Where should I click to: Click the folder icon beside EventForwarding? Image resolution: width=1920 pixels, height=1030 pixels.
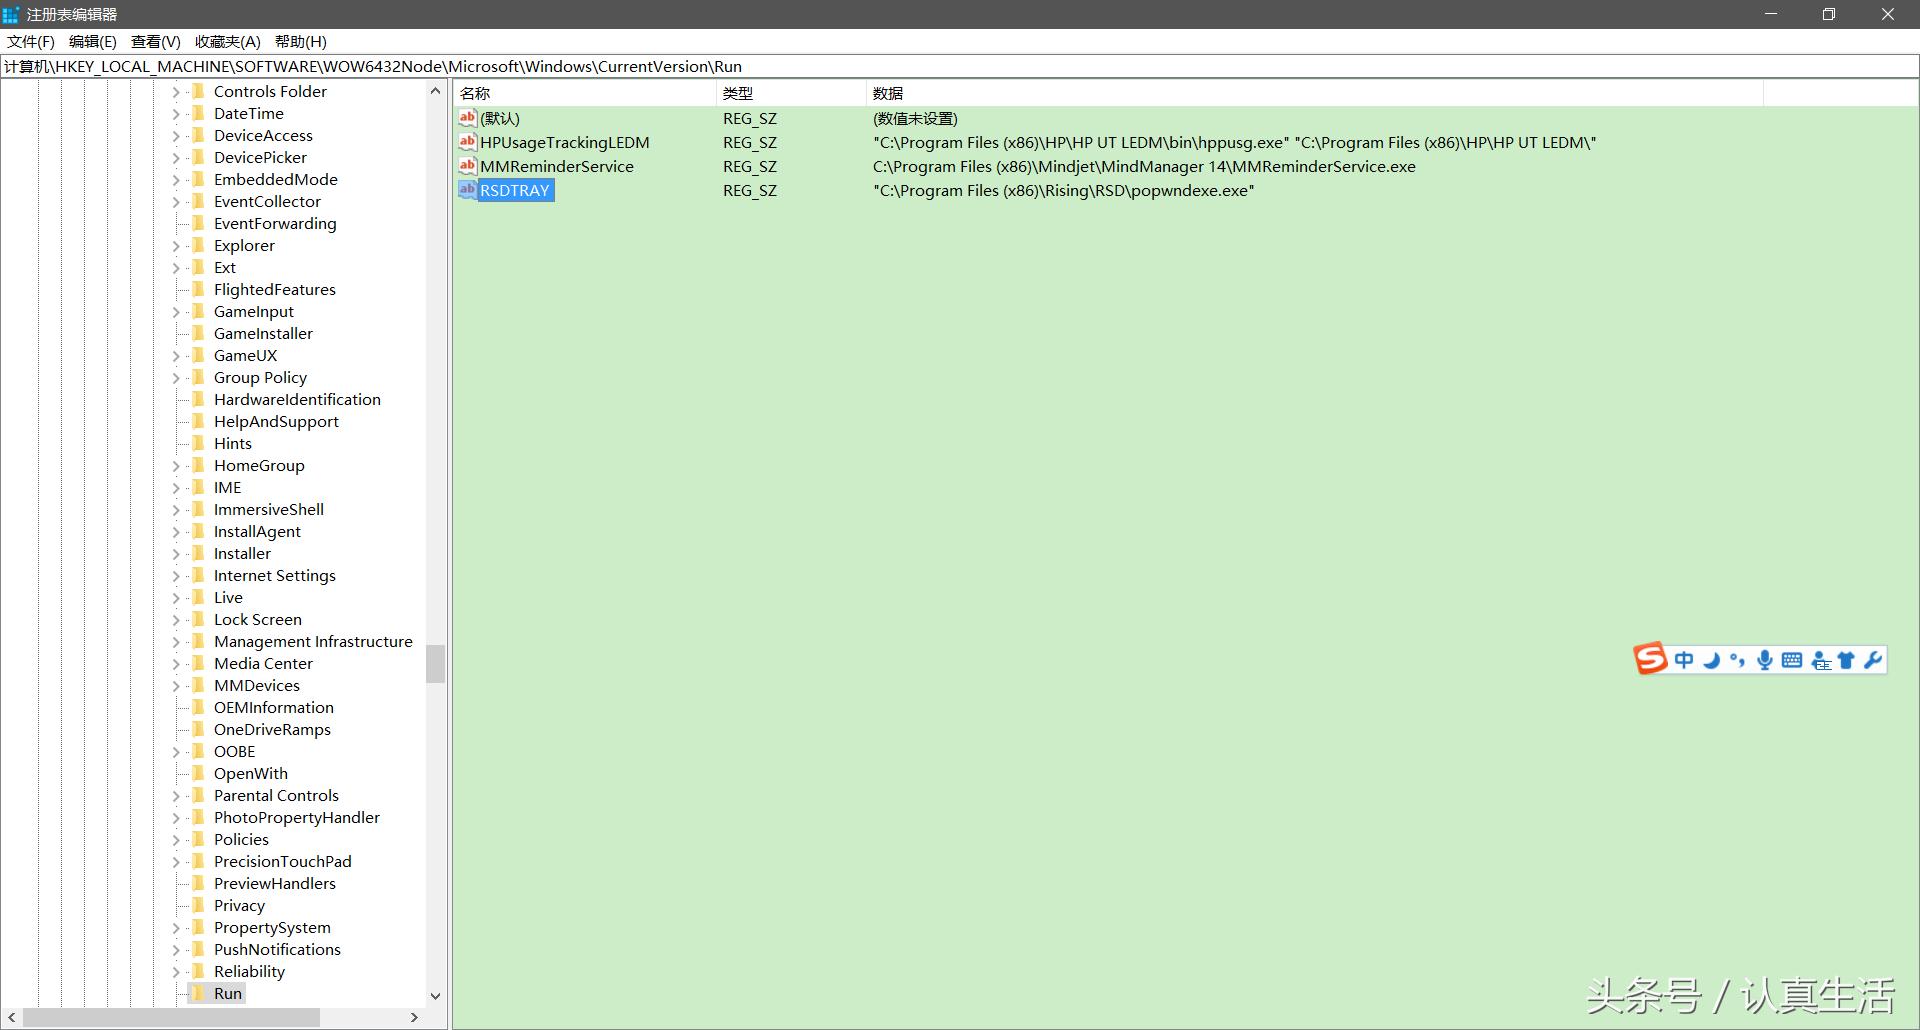(198, 223)
